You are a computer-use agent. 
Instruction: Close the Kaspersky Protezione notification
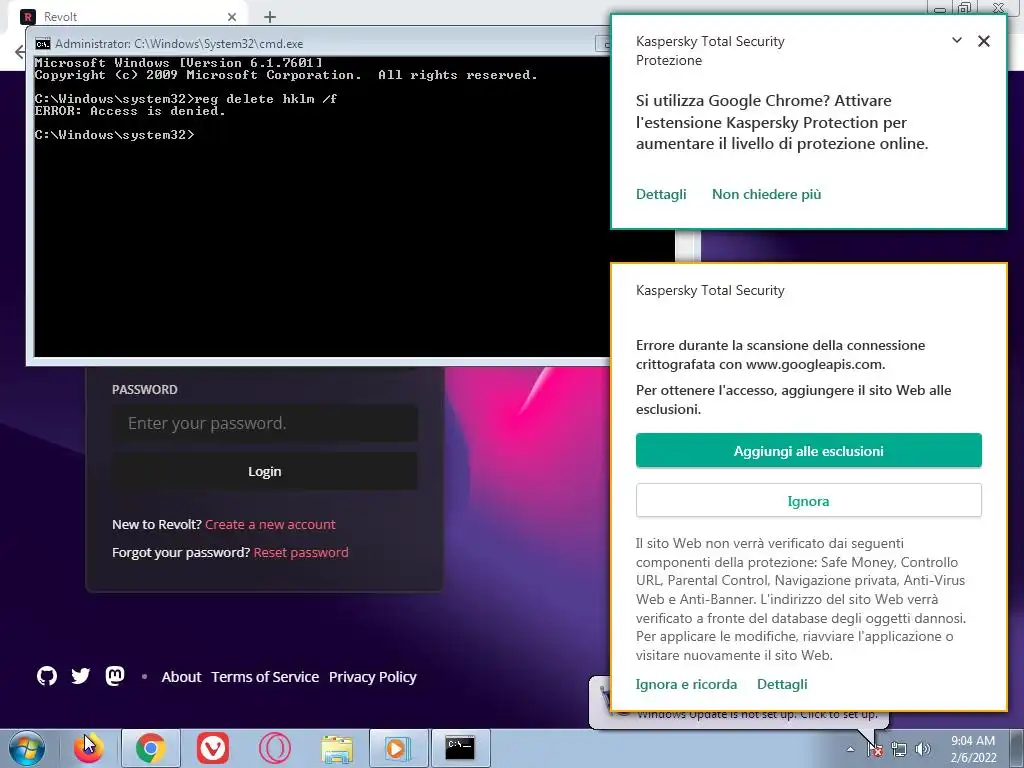point(984,41)
